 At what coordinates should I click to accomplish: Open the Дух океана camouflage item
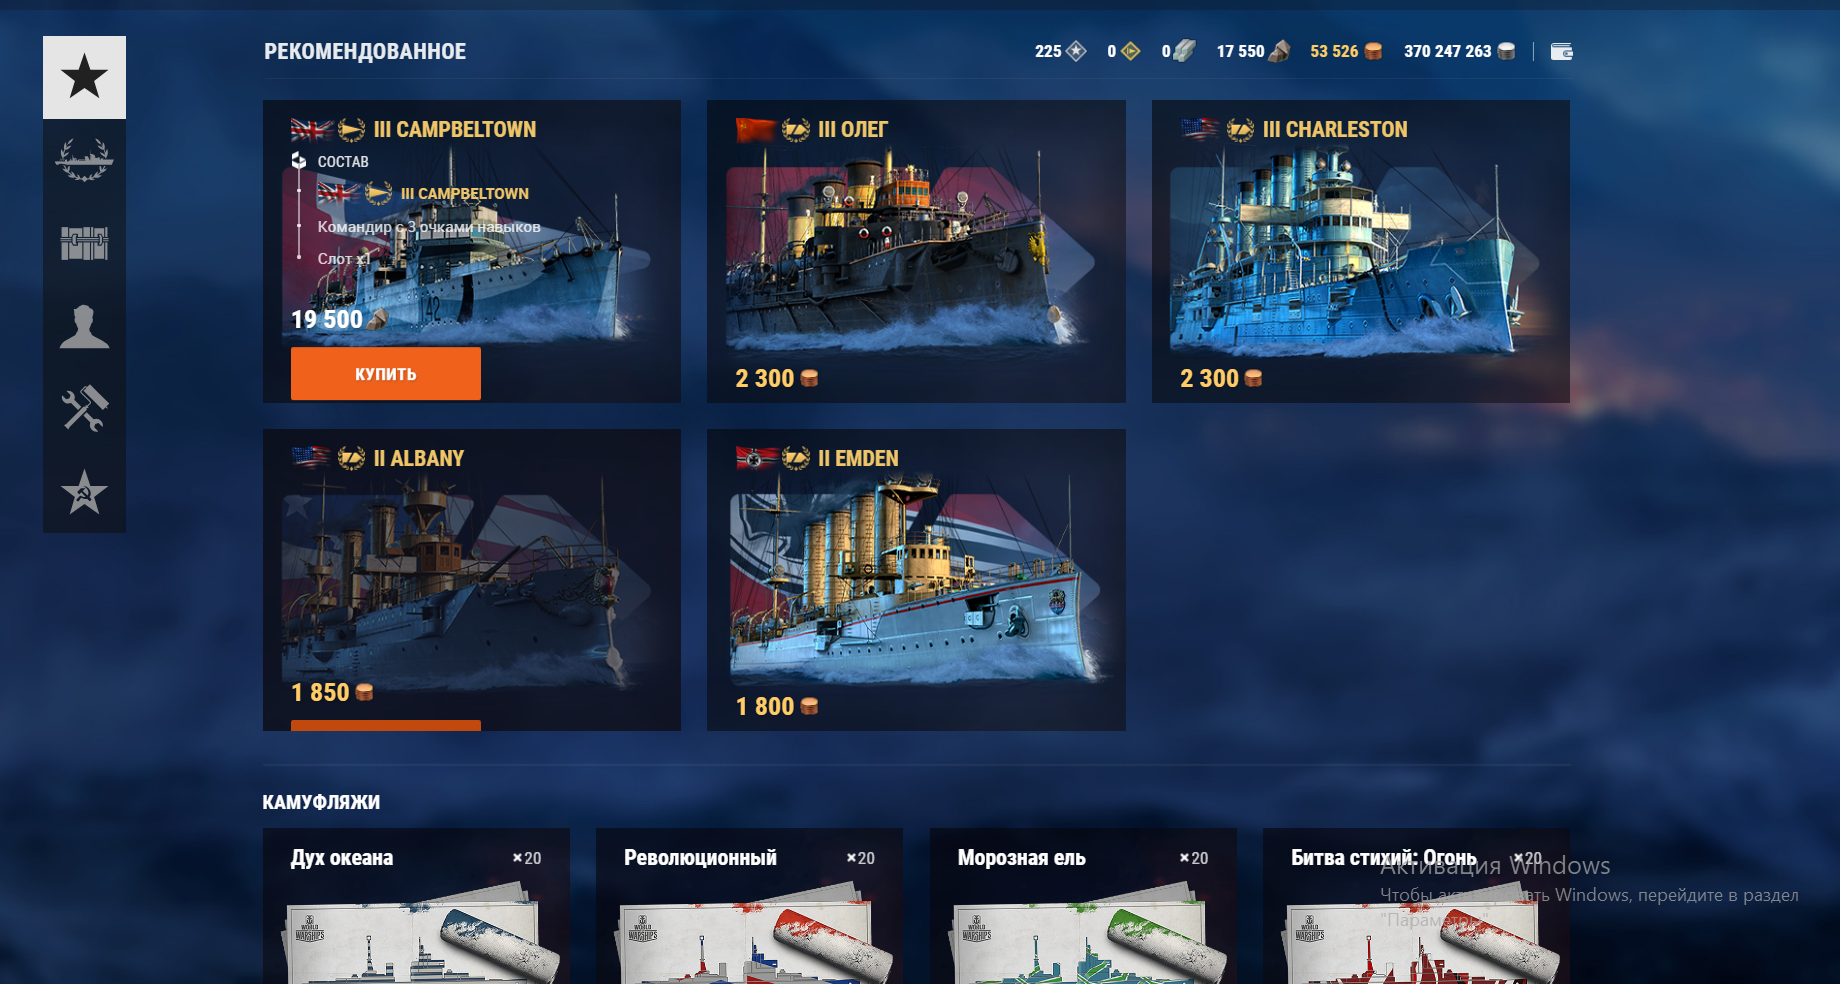[416, 906]
